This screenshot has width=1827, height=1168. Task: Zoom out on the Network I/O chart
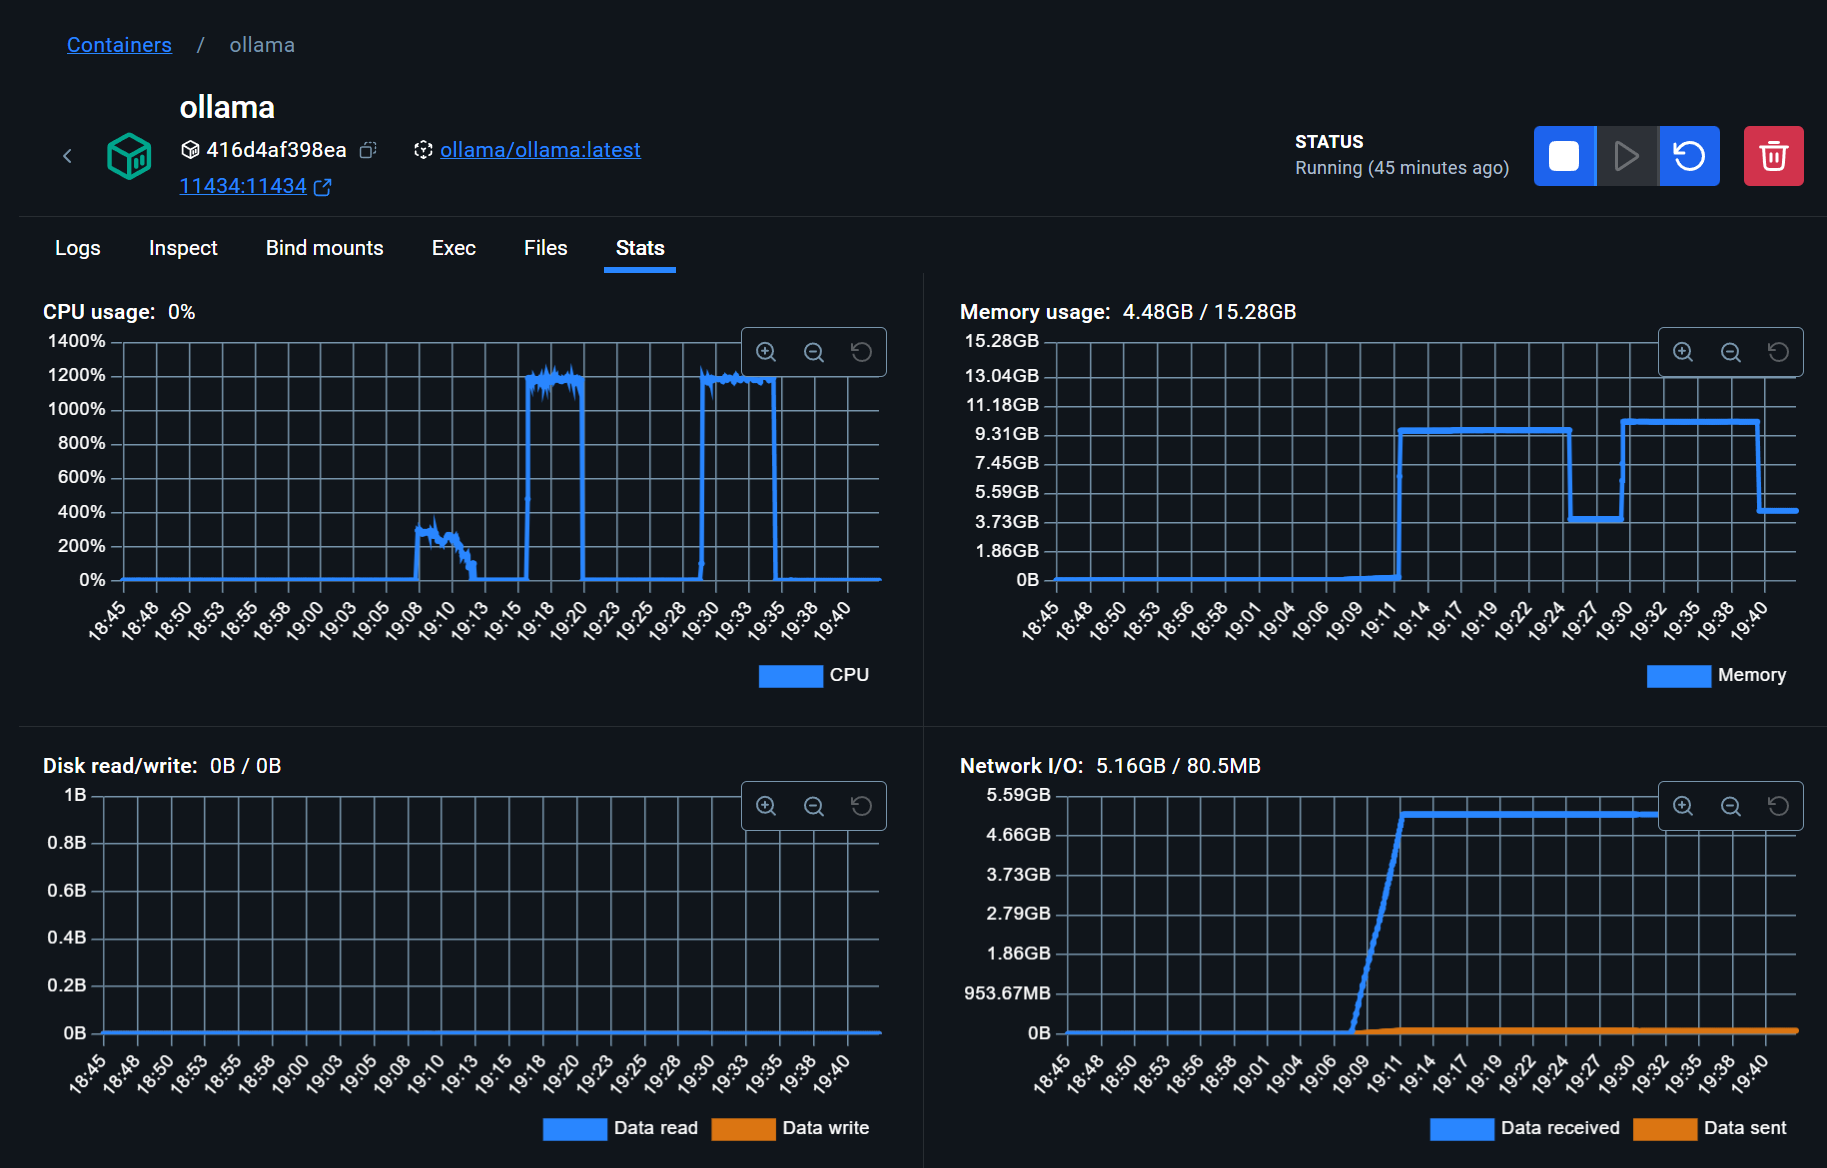pos(1731,806)
